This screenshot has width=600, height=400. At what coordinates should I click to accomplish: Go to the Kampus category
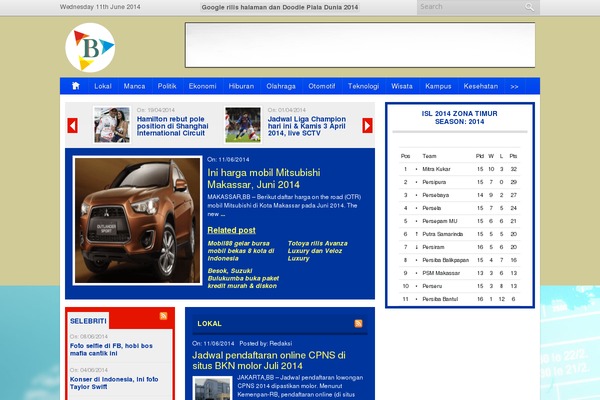(438, 87)
